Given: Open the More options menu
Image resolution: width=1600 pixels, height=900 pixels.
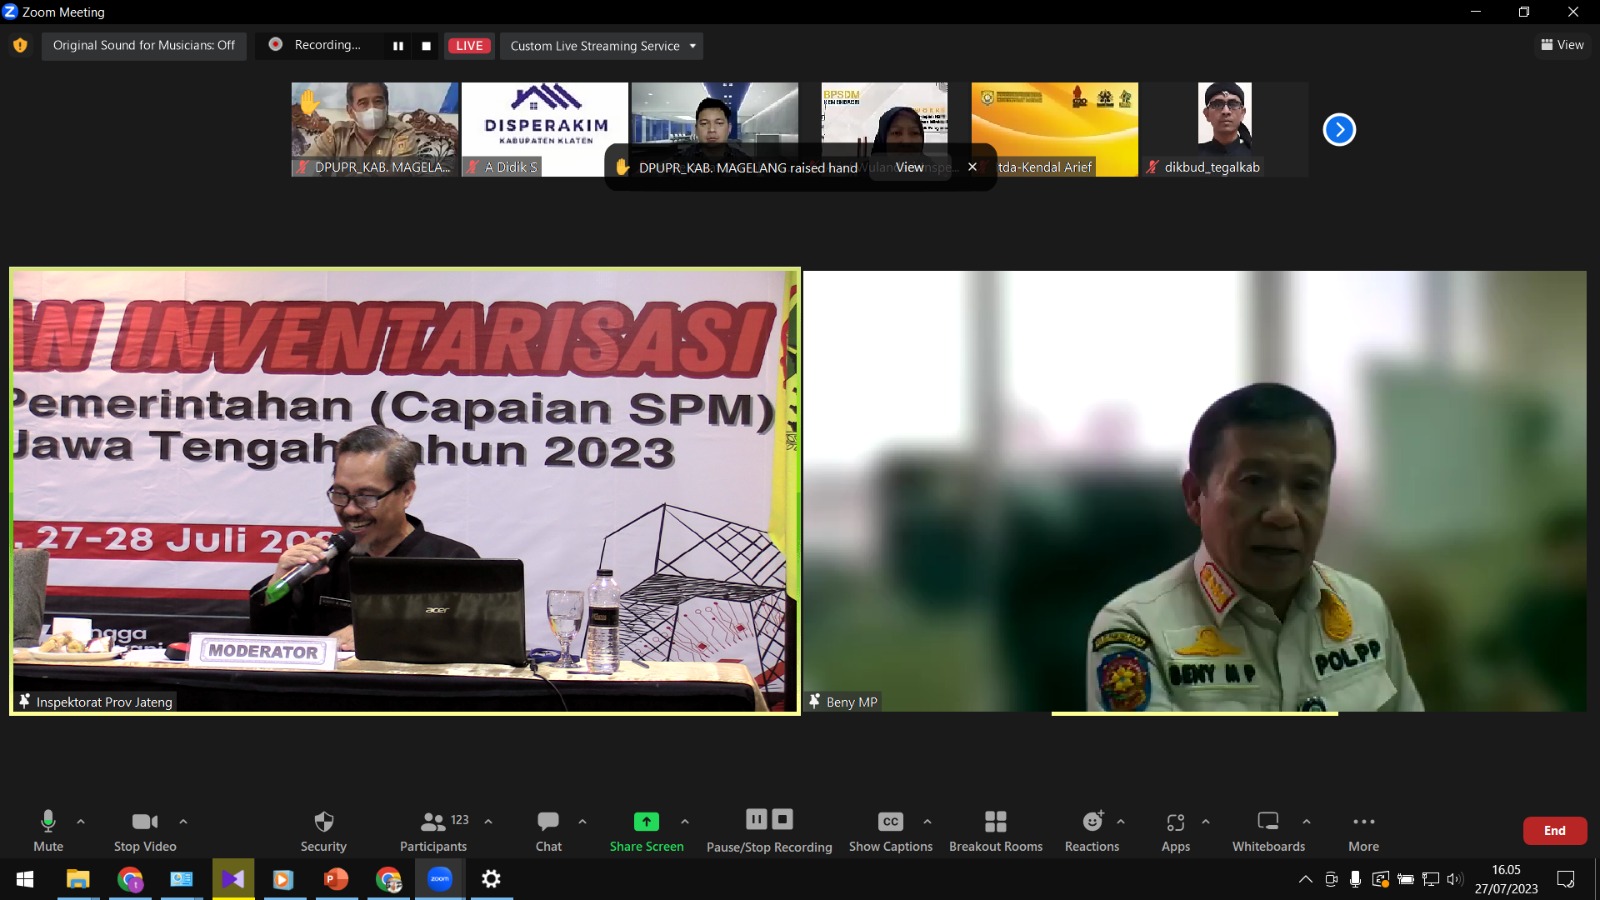Looking at the screenshot, I should click(x=1363, y=831).
